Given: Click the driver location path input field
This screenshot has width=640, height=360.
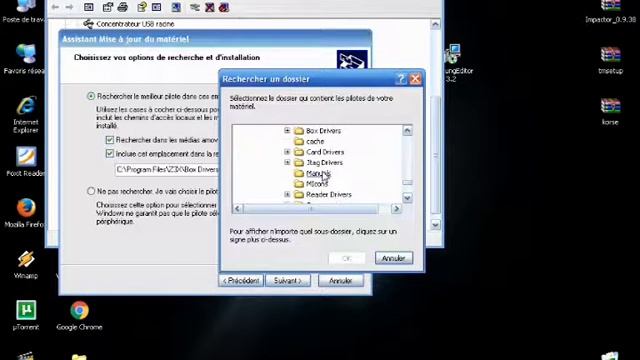Looking at the screenshot, I should (x=167, y=169).
